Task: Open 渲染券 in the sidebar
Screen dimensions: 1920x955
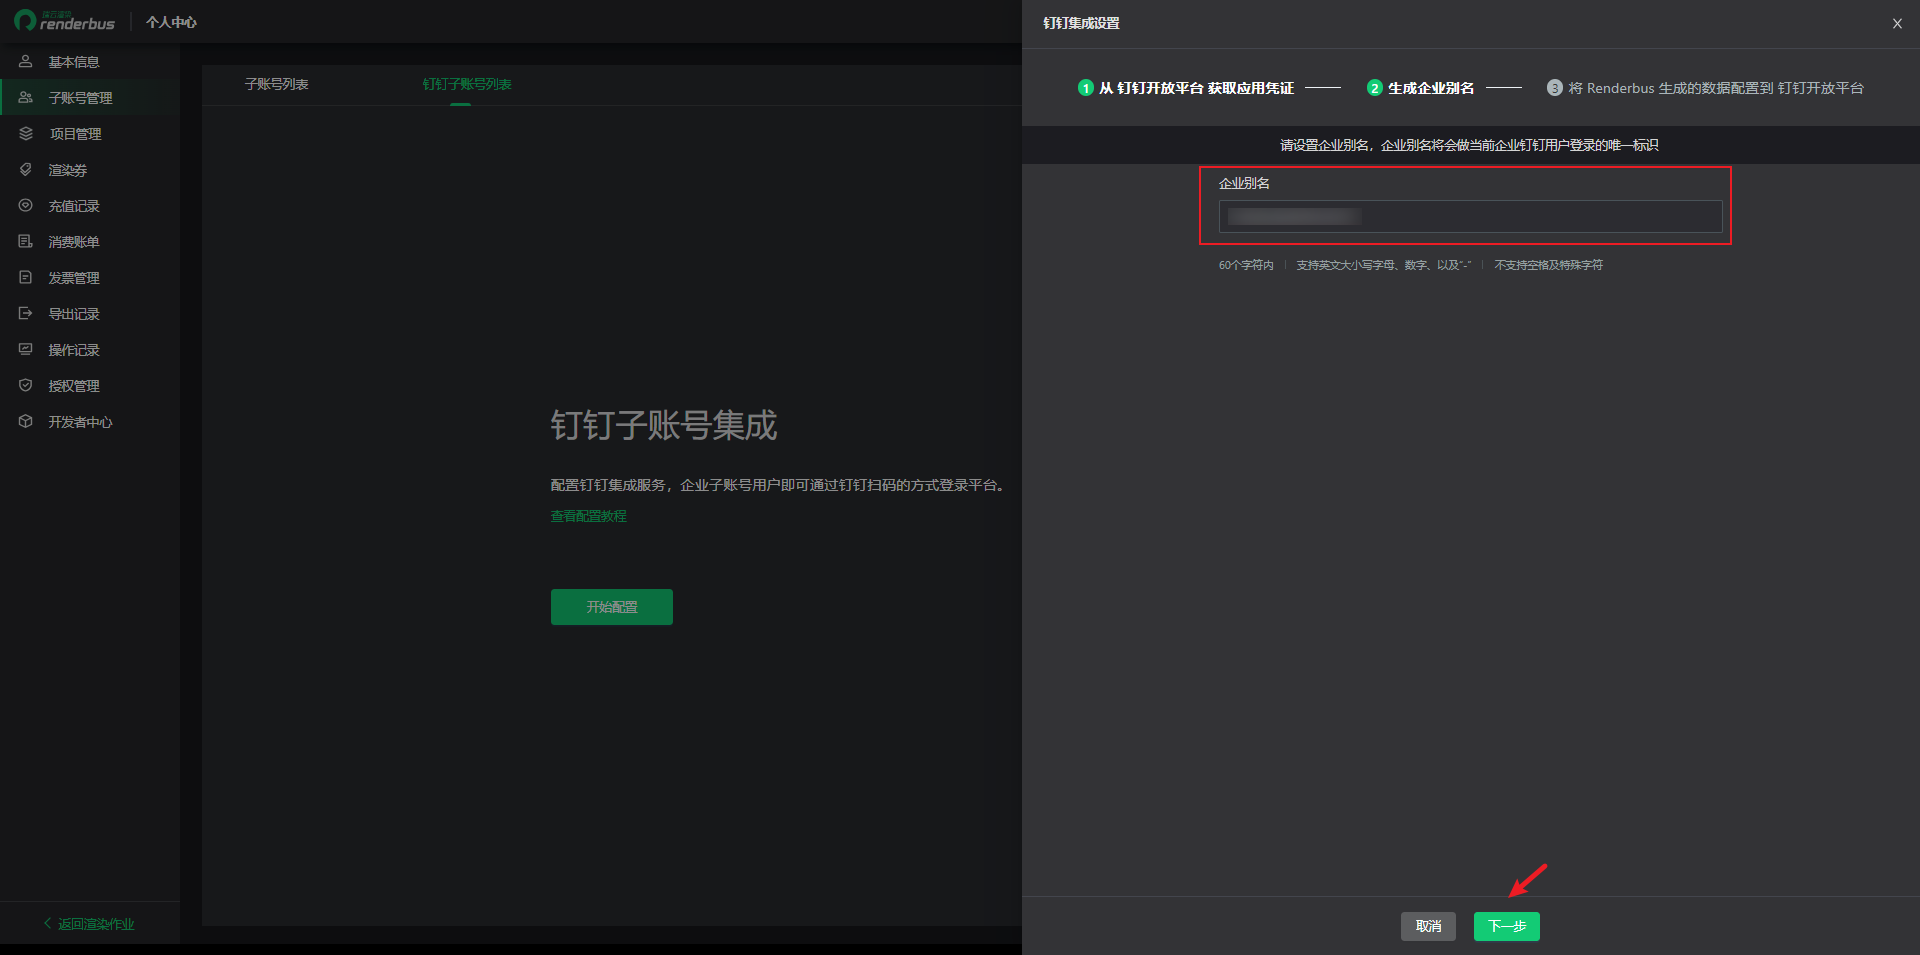Action: (90, 170)
